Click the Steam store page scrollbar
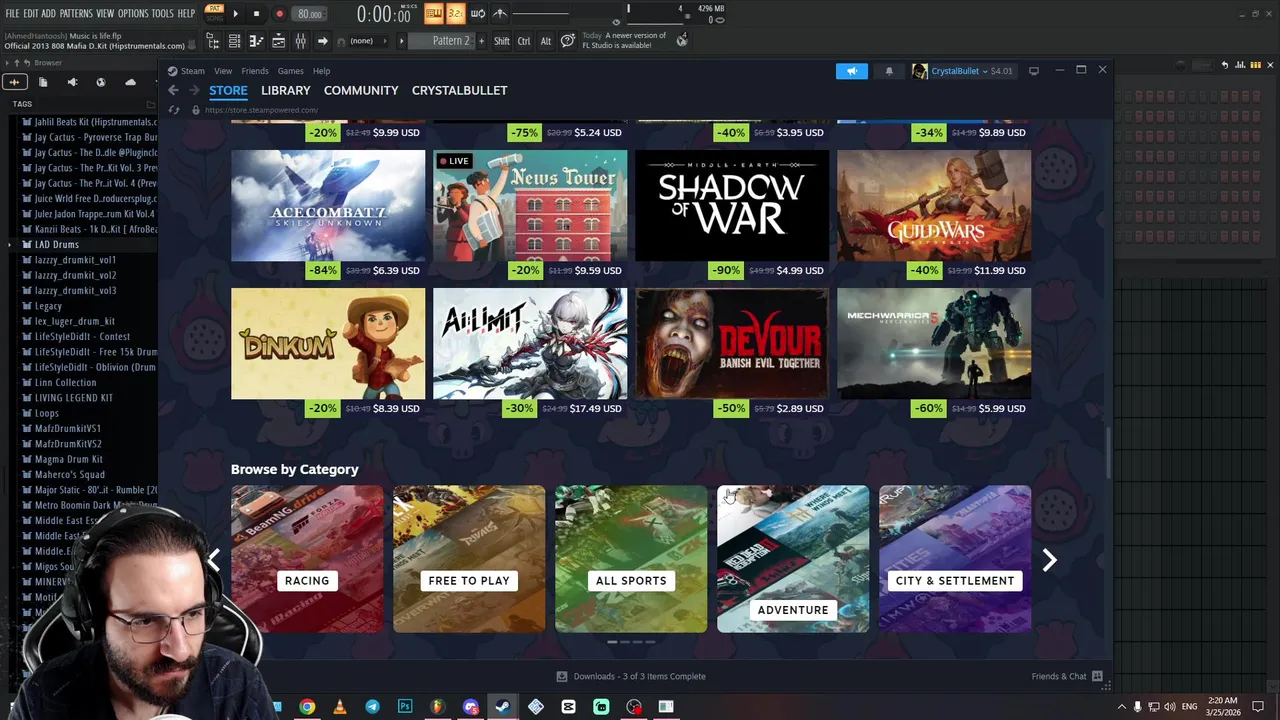The width and height of the screenshot is (1280, 720). pyautogui.click(x=1107, y=453)
